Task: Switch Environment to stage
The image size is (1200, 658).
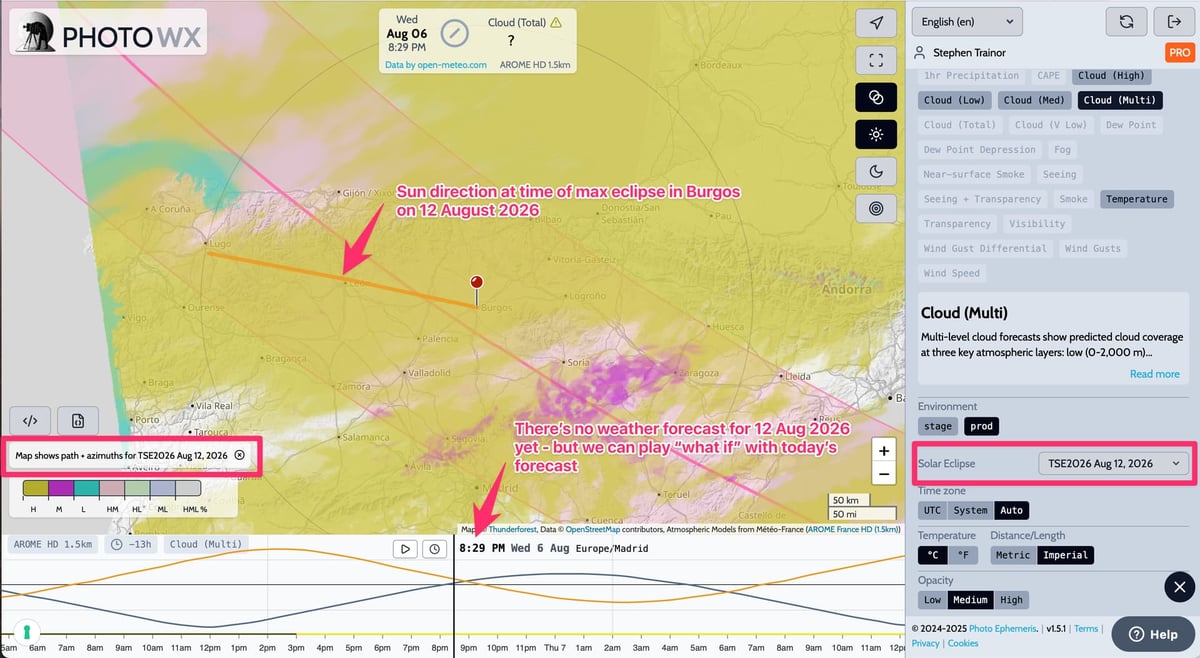Action: pyautogui.click(x=937, y=425)
